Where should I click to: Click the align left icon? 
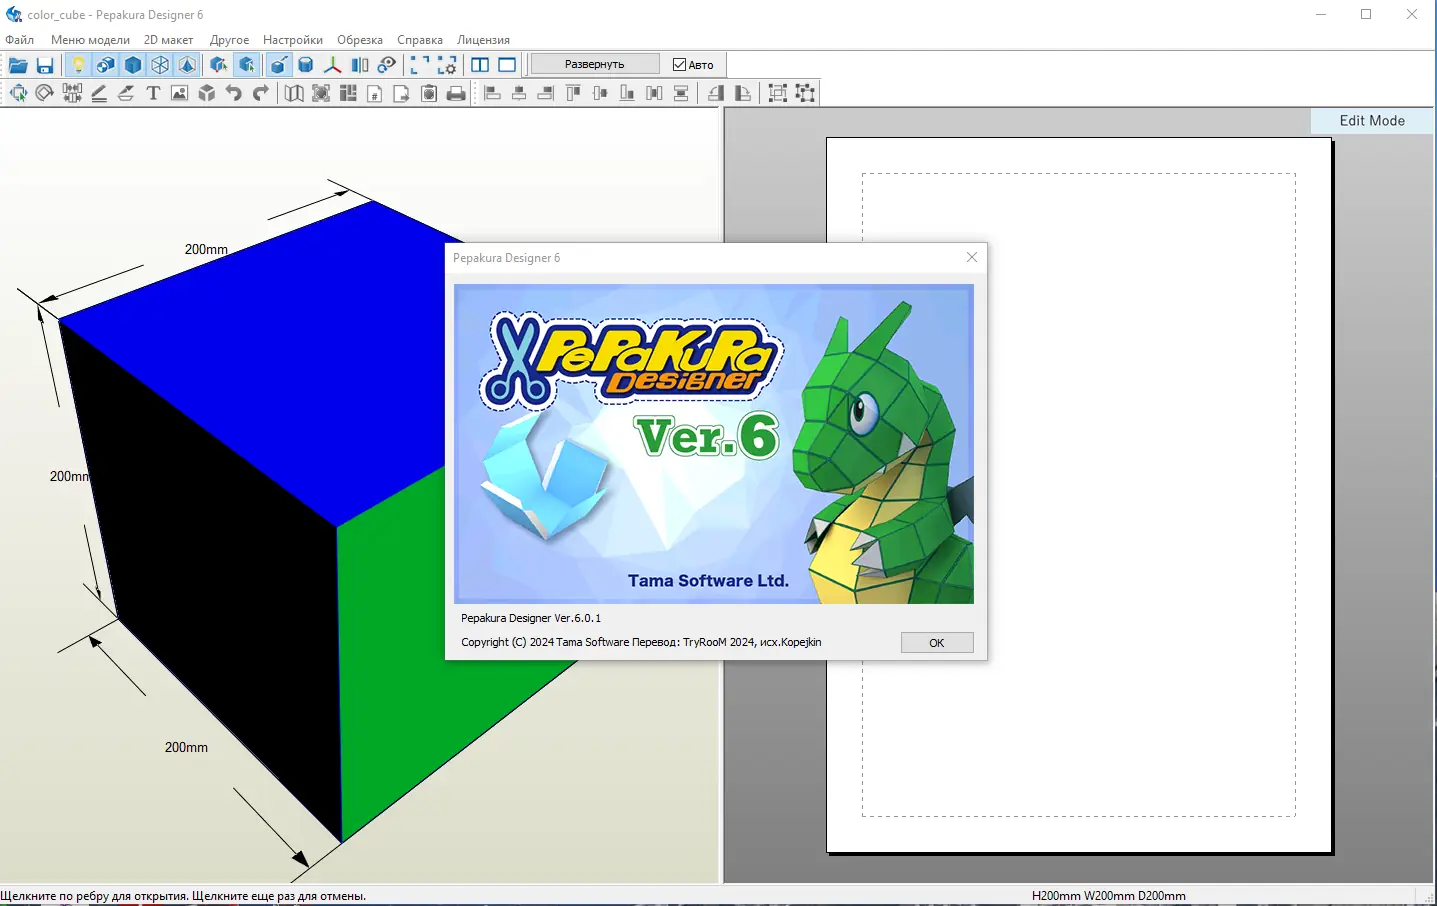(492, 93)
